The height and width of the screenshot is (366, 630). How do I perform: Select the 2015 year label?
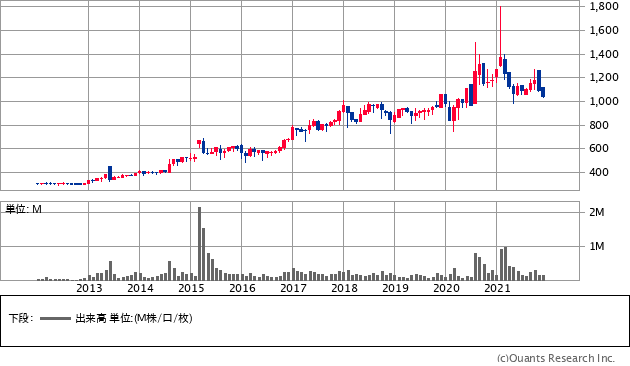click(x=191, y=288)
